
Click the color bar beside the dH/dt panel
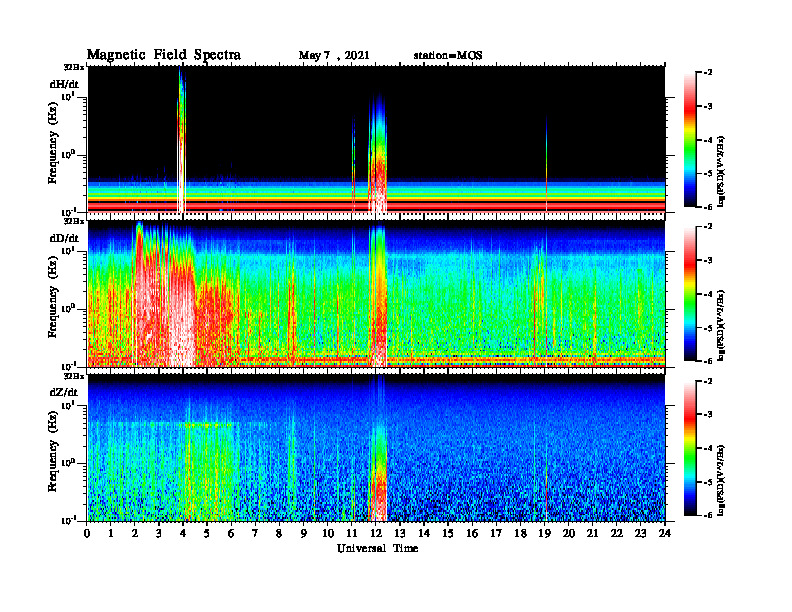(689, 140)
